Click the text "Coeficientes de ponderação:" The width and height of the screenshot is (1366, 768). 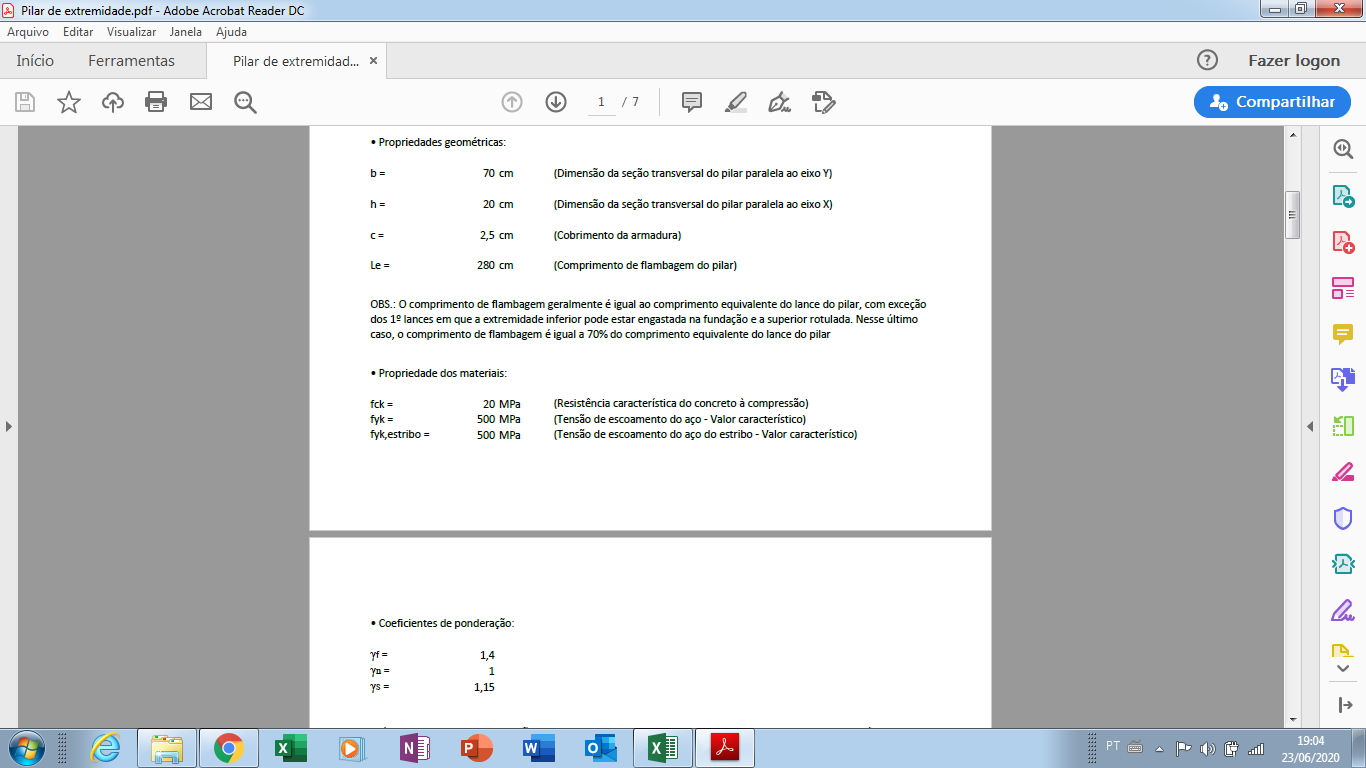coord(446,623)
